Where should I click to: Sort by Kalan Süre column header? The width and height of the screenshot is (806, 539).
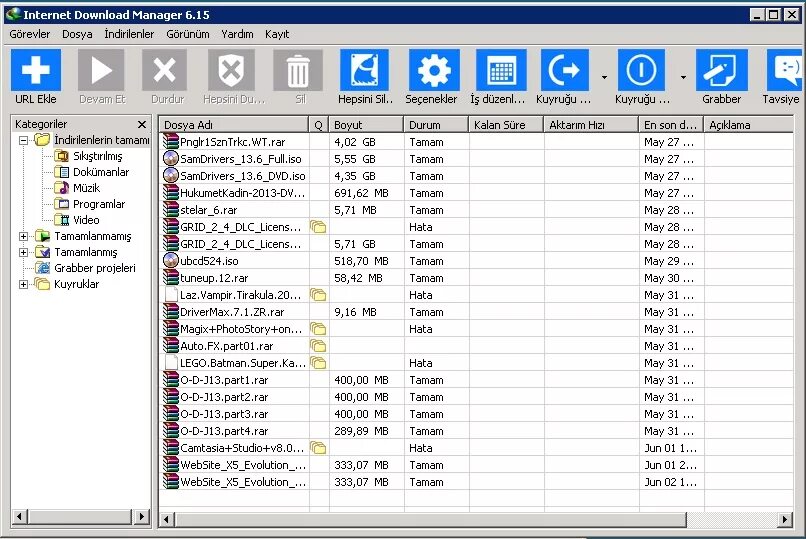click(x=506, y=124)
